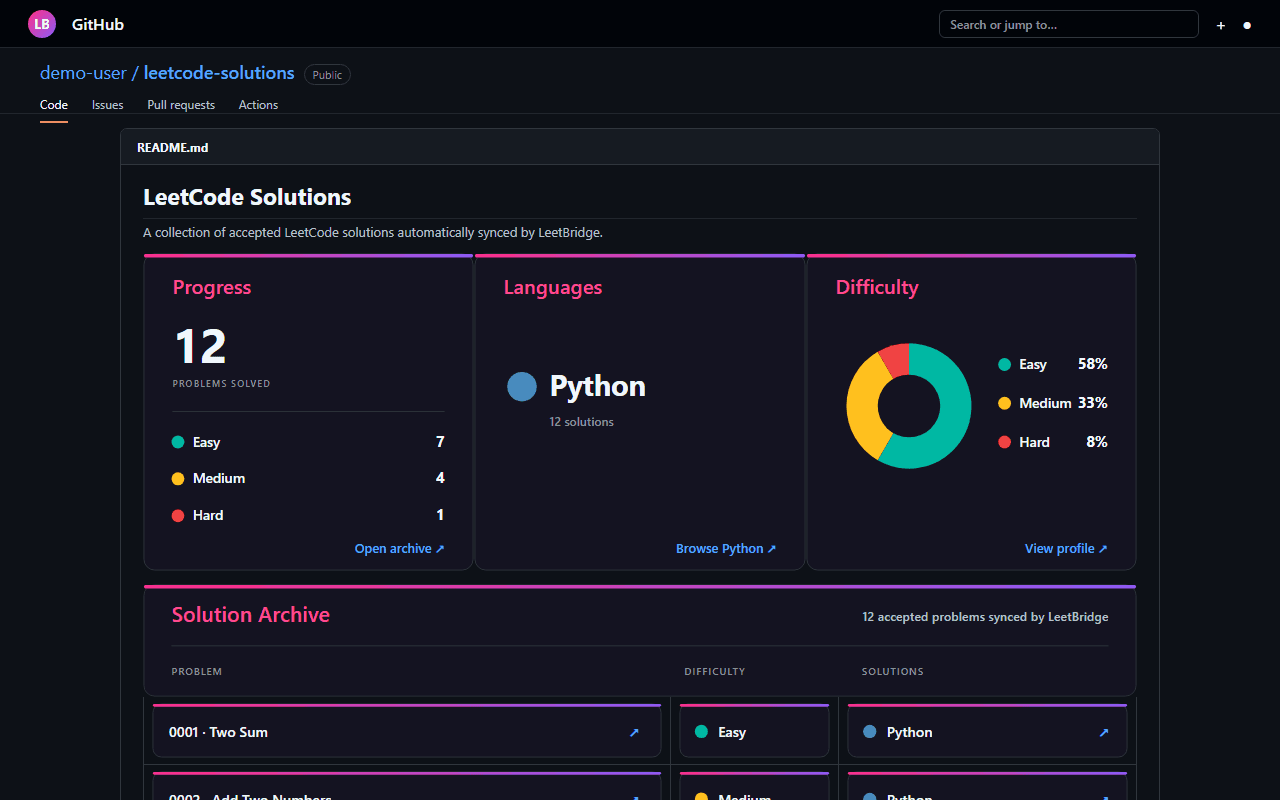Click the 12 problems solved number

click(200, 347)
